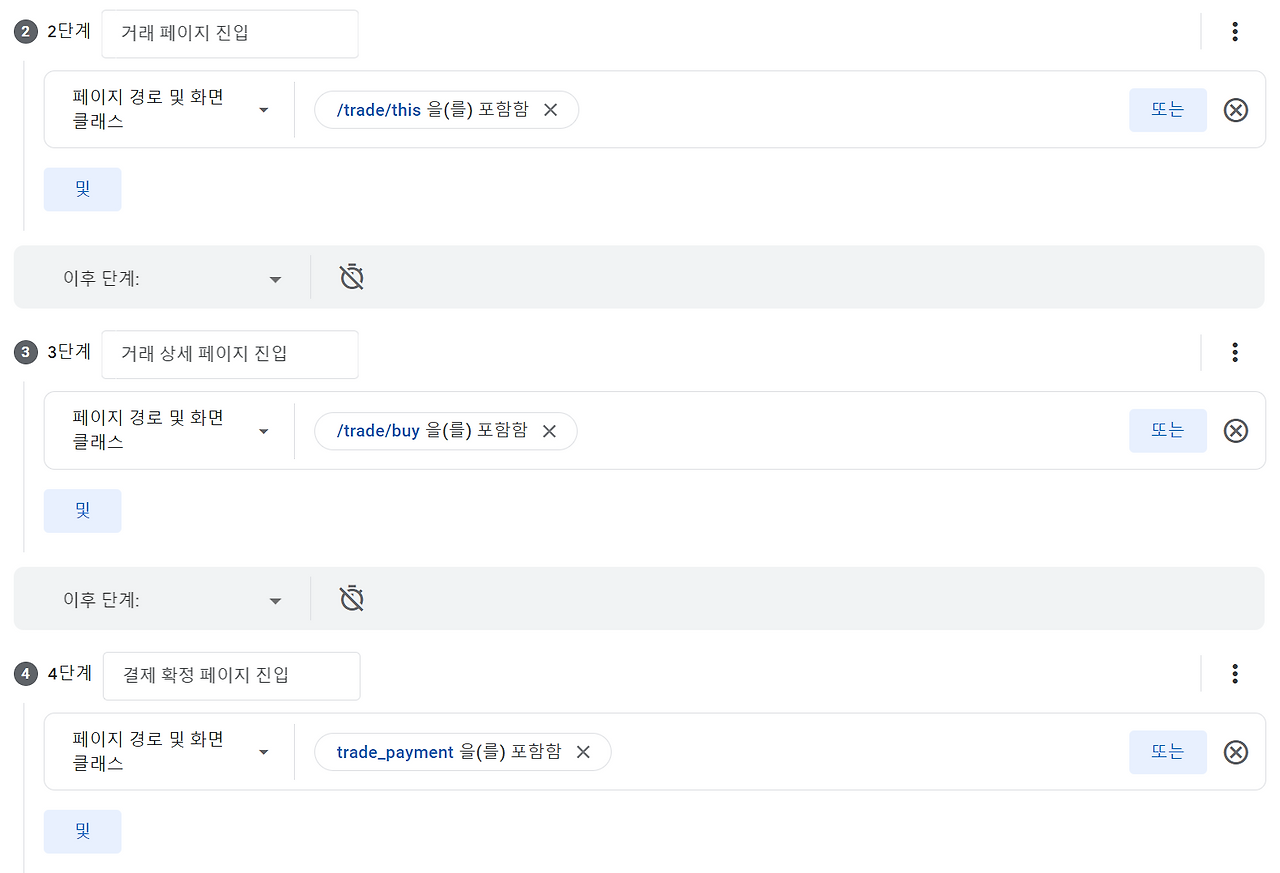Click the 또는 button in step 2
Screen dimensions: 1280x873
point(1168,109)
